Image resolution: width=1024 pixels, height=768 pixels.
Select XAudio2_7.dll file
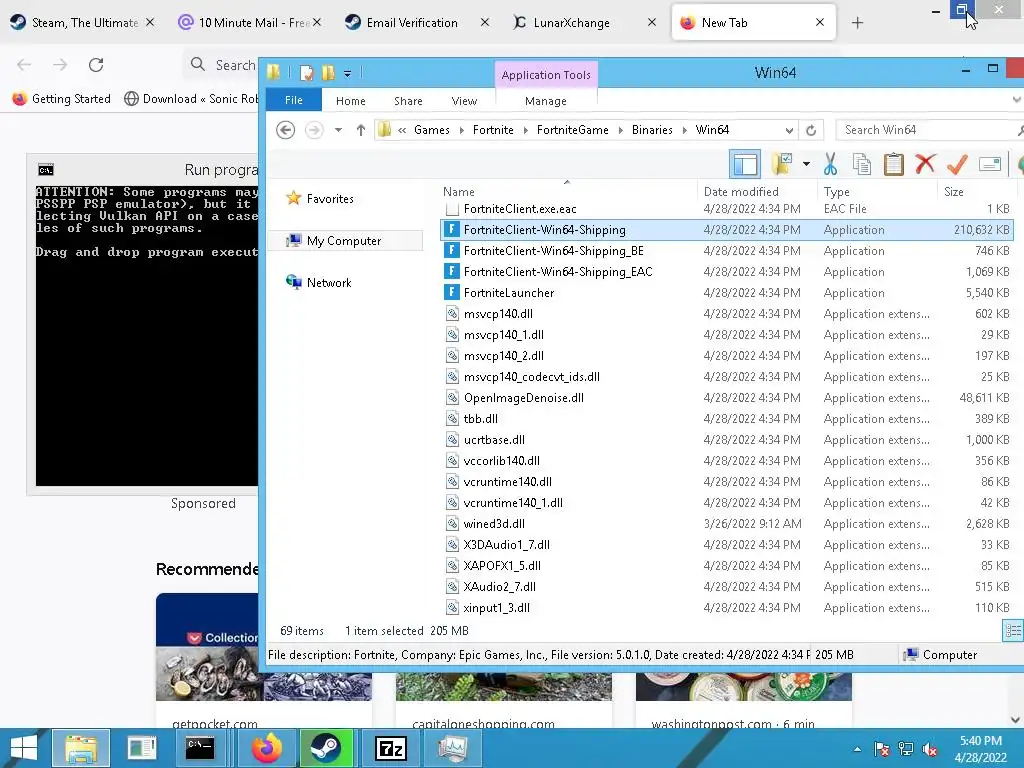tap(500, 586)
